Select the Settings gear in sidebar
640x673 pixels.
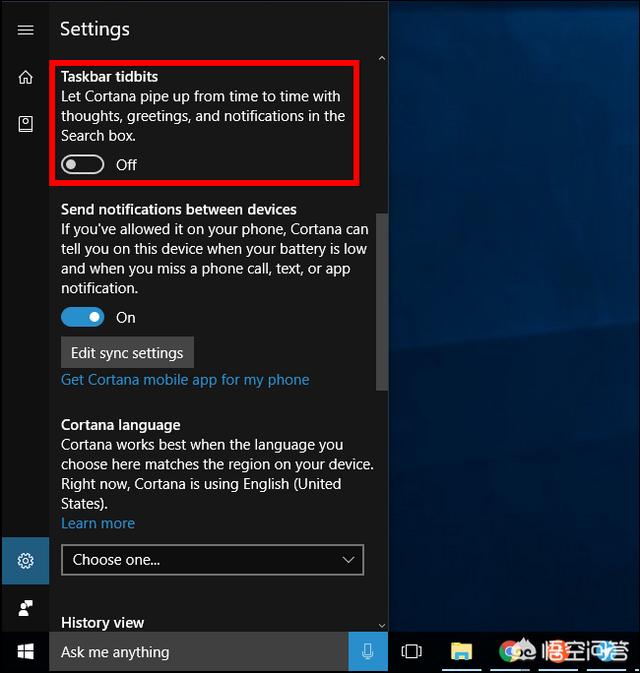(25, 561)
